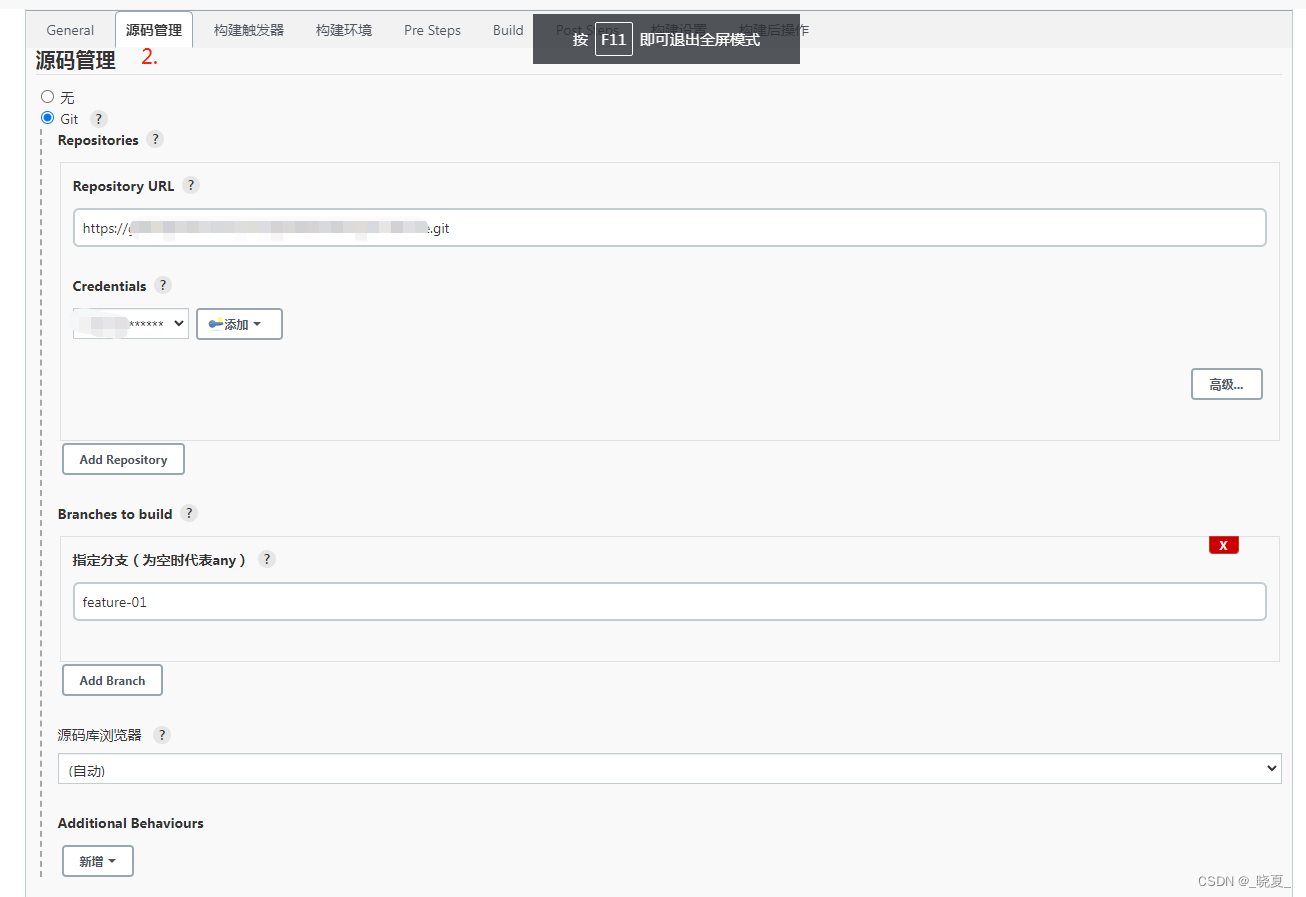The height and width of the screenshot is (897, 1306).
Task: Delete the feature-01 branch entry
Action: 1224,545
